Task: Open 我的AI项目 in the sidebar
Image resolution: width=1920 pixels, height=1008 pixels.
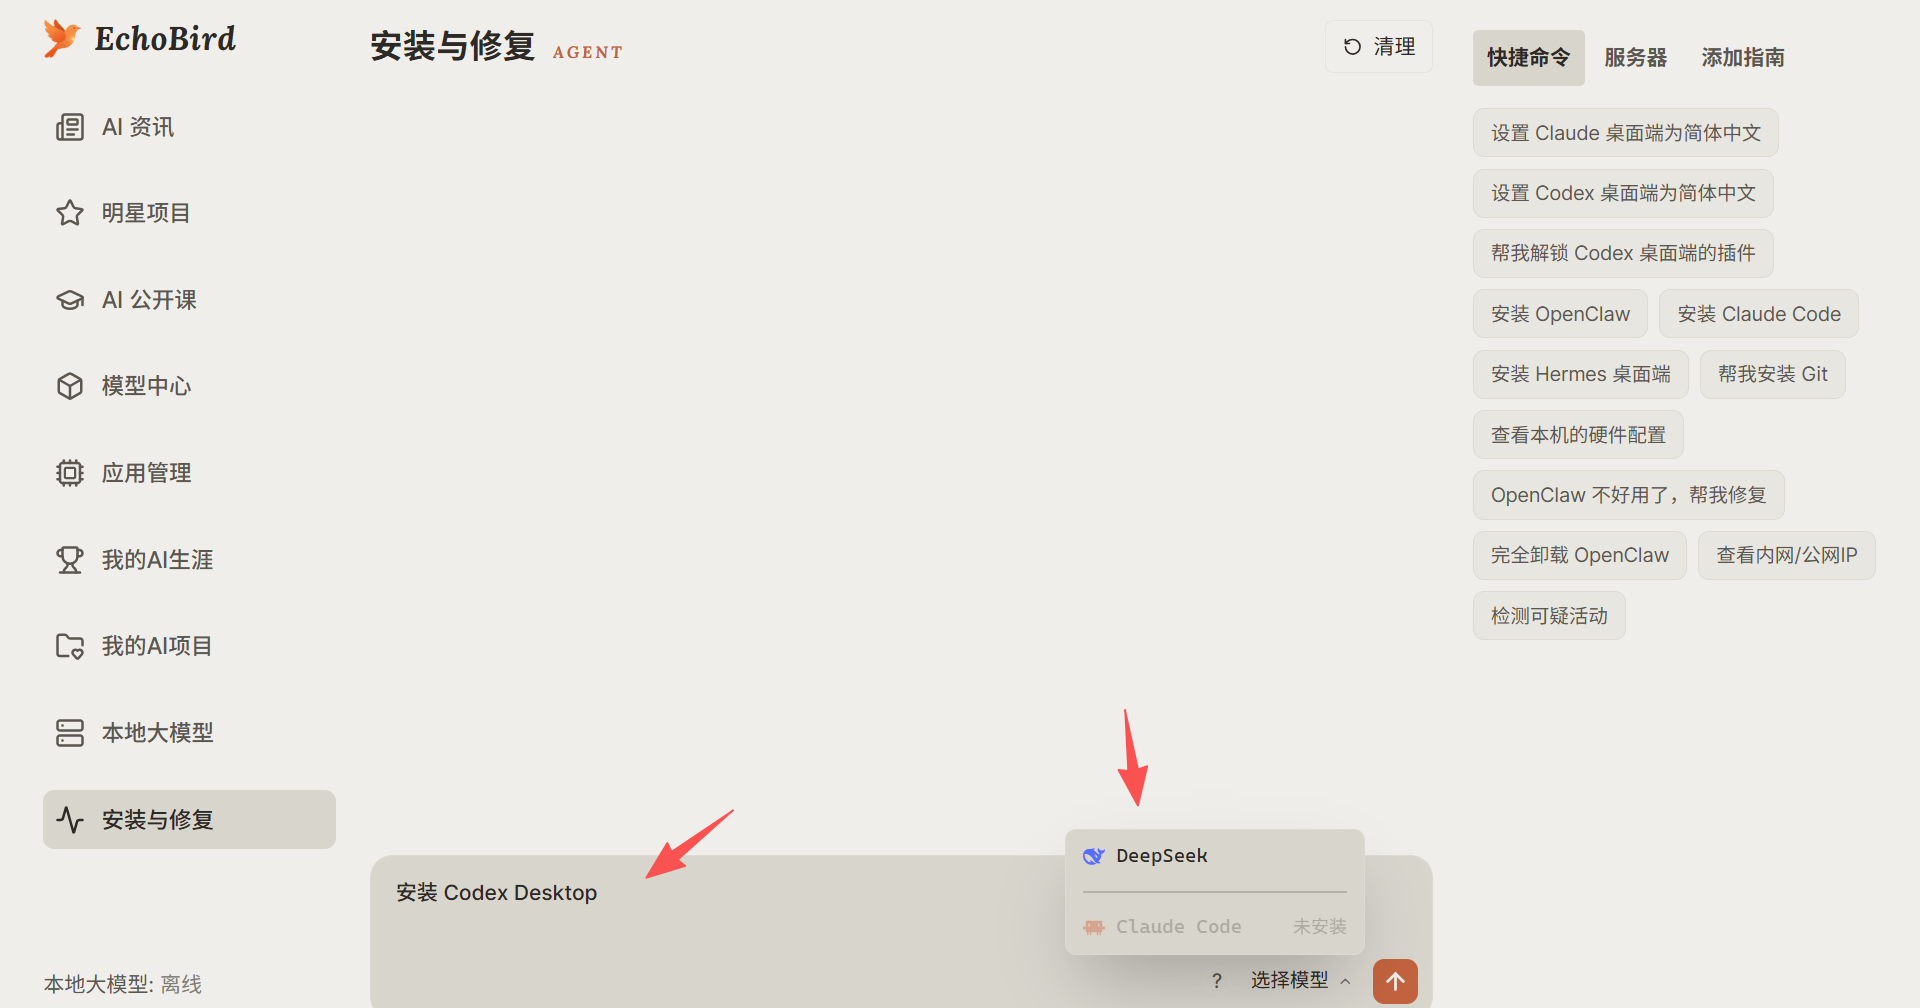Action: [x=189, y=646]
